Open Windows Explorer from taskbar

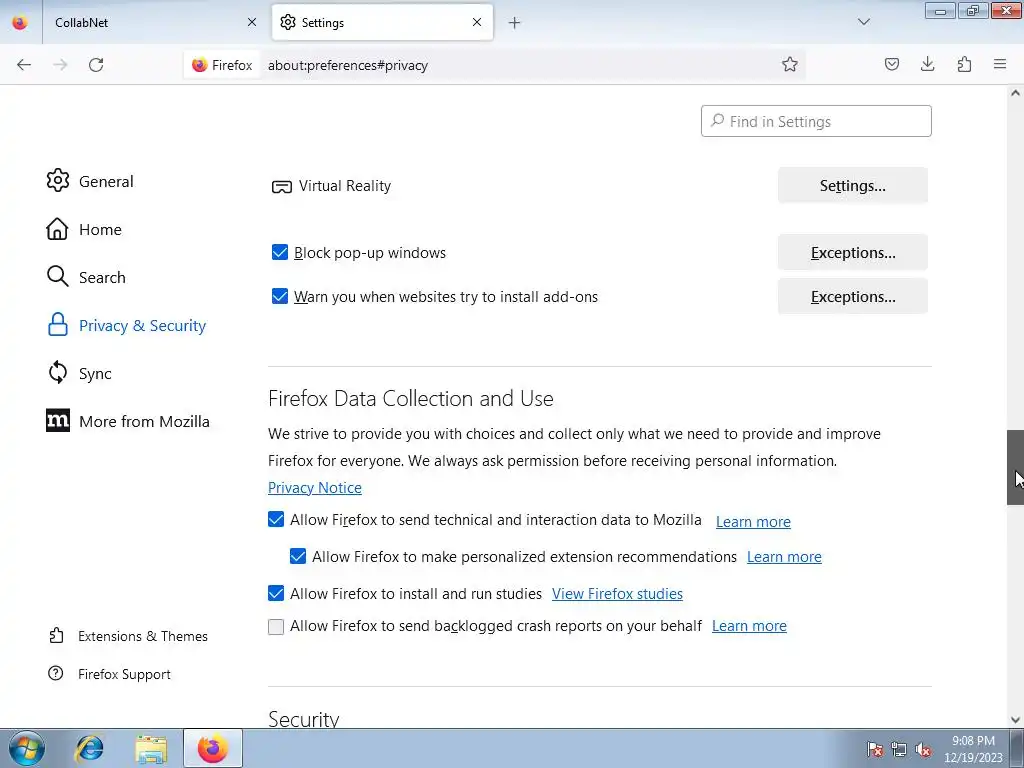151,748
